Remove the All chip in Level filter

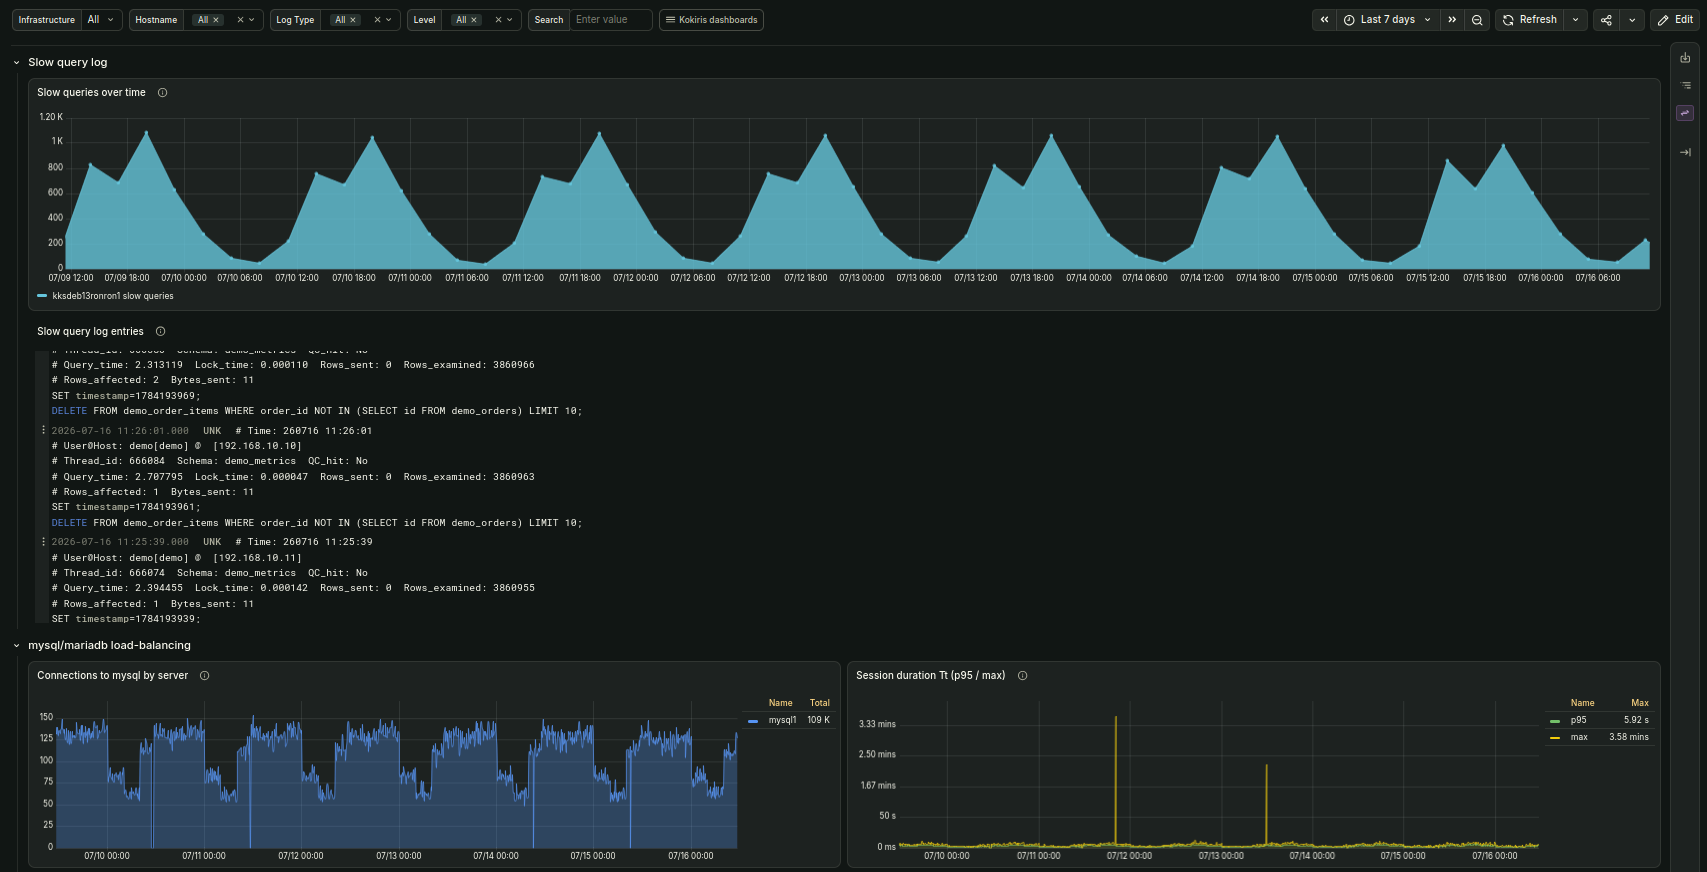coord(474,20)
